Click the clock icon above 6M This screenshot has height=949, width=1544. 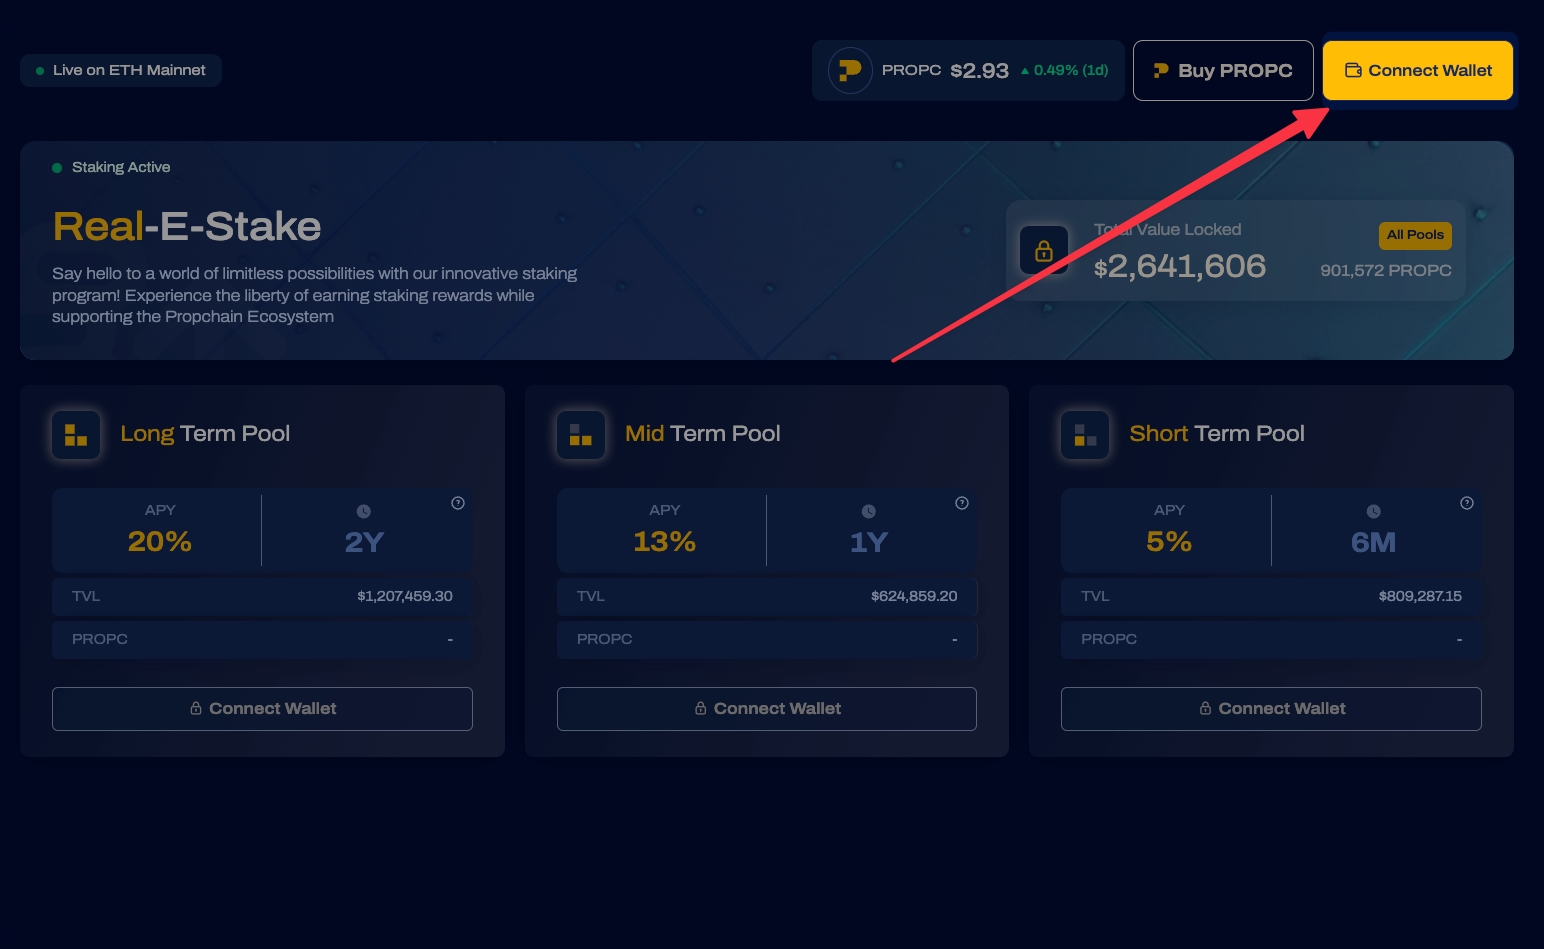pyautogui.click(x=1373, y=511)
